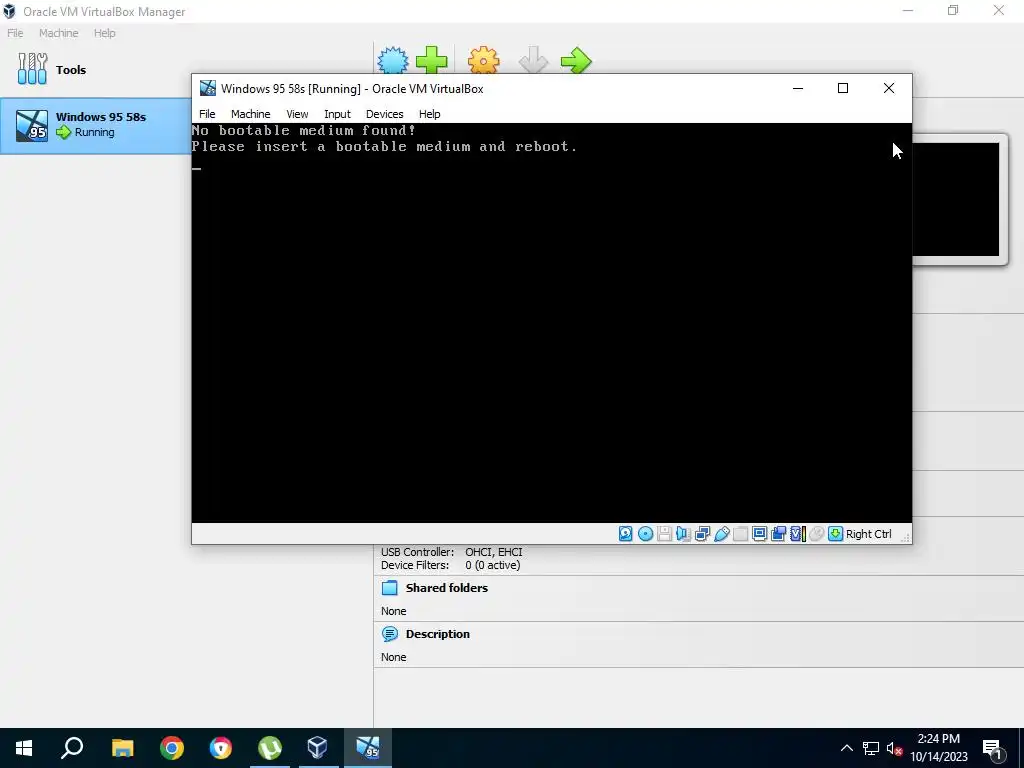Click the hard disk activity status icon
Image resolution: width=1024 pixels, height=768 pixels.
(x=626, y=534)
